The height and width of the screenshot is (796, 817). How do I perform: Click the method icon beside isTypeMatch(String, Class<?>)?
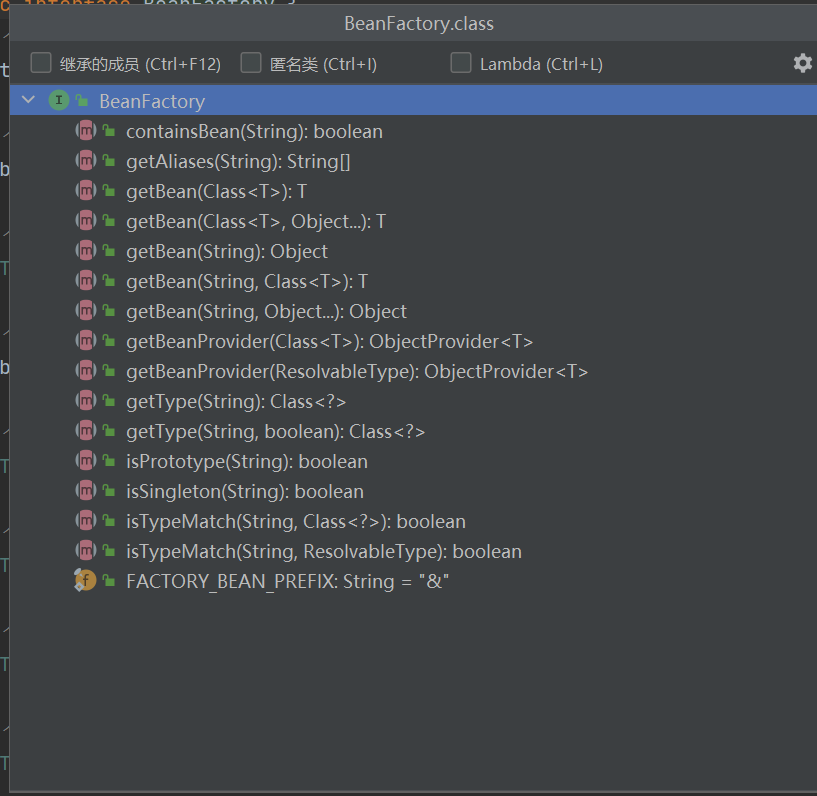(x=85, y=521)
